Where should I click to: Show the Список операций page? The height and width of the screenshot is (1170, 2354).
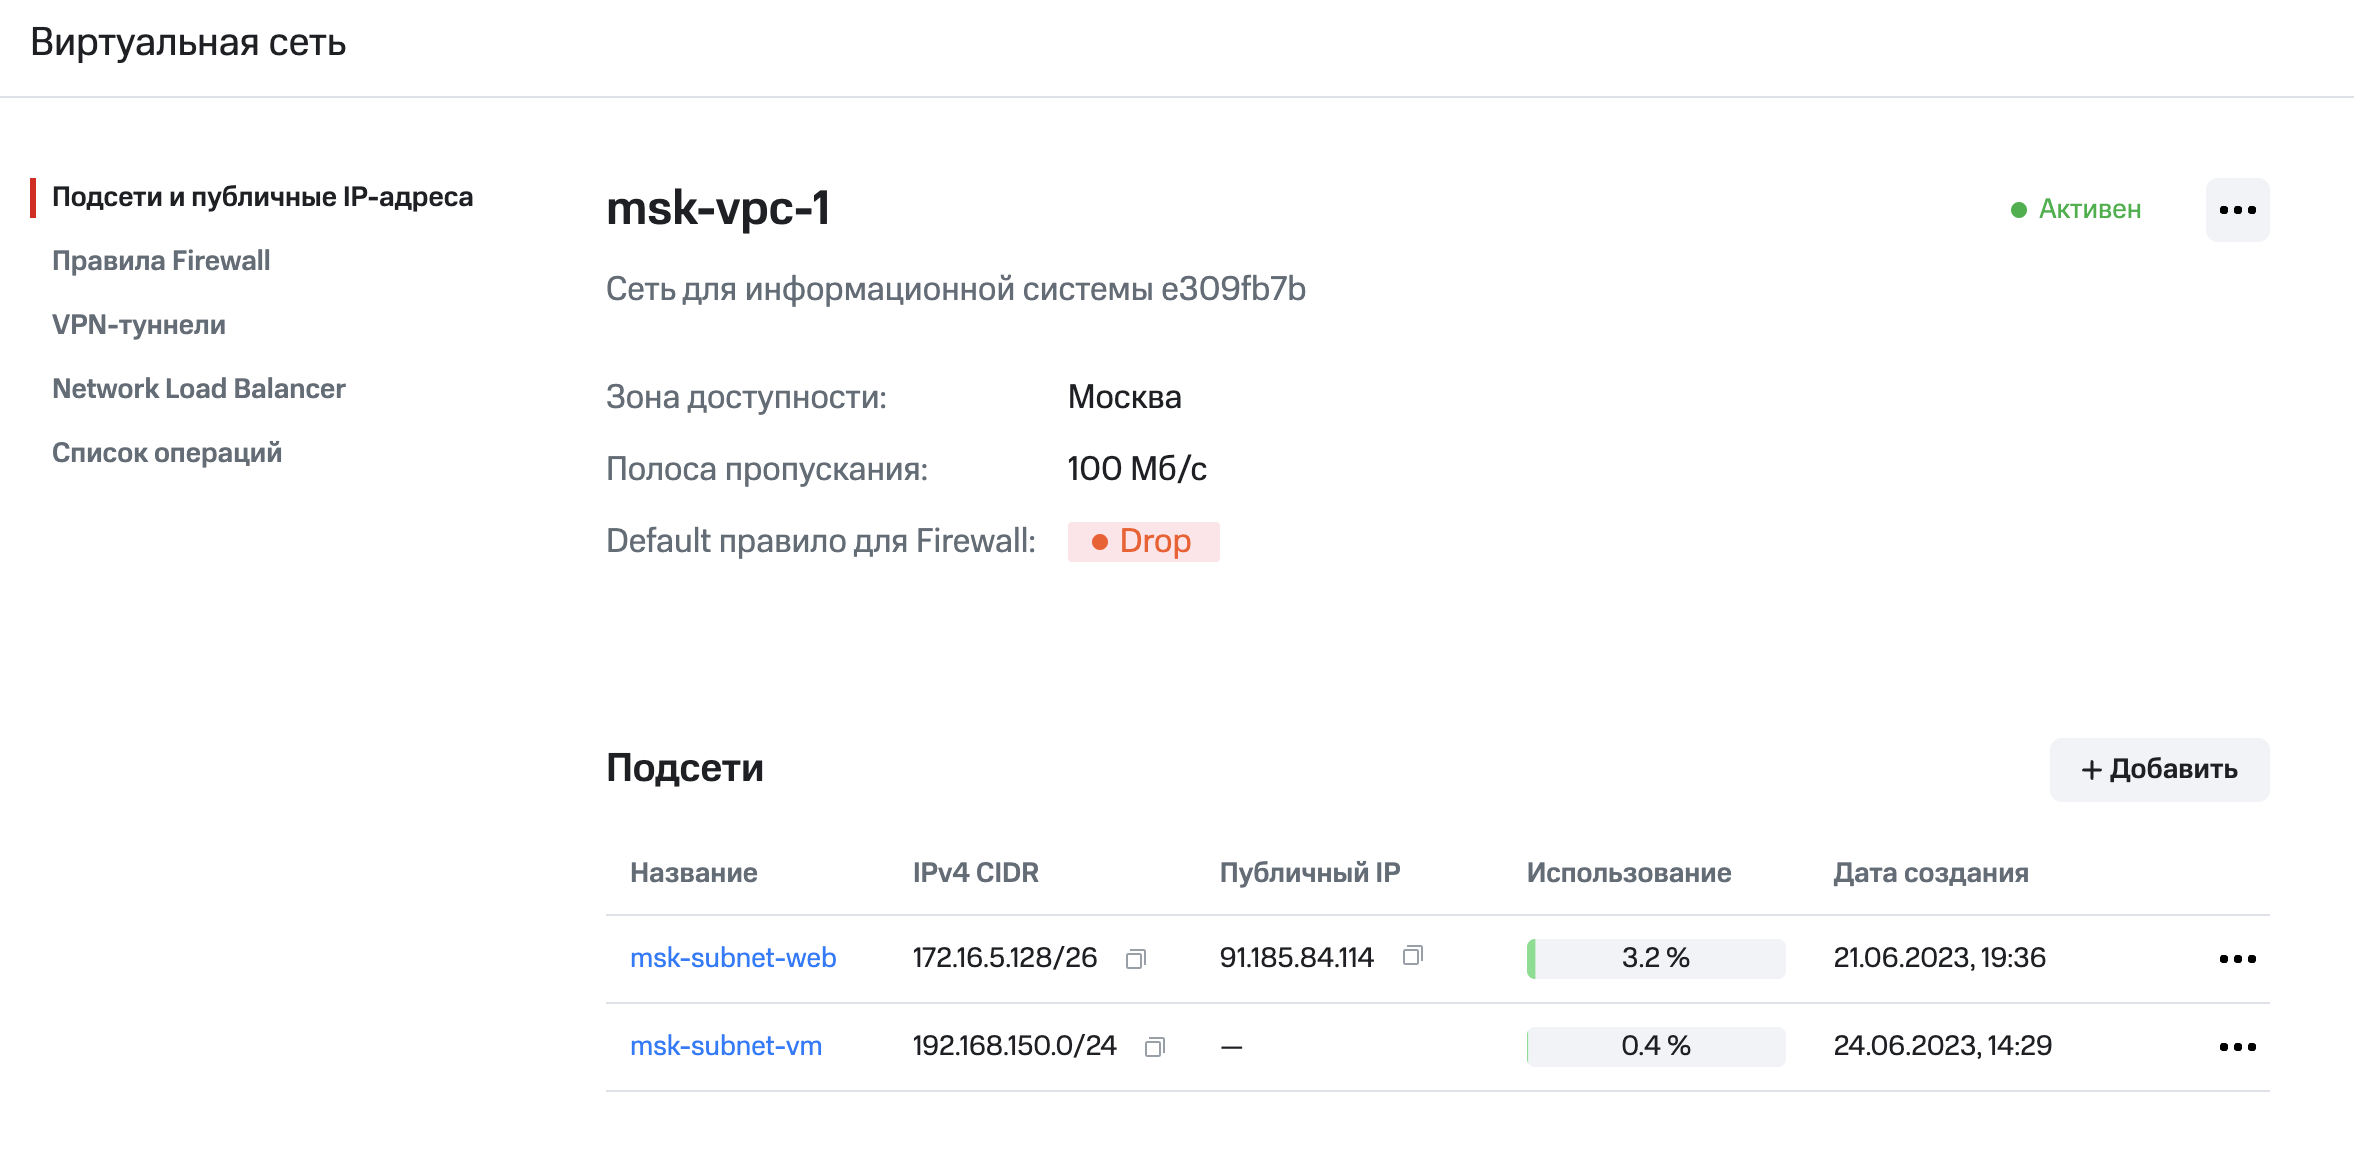tap(167, 453)
